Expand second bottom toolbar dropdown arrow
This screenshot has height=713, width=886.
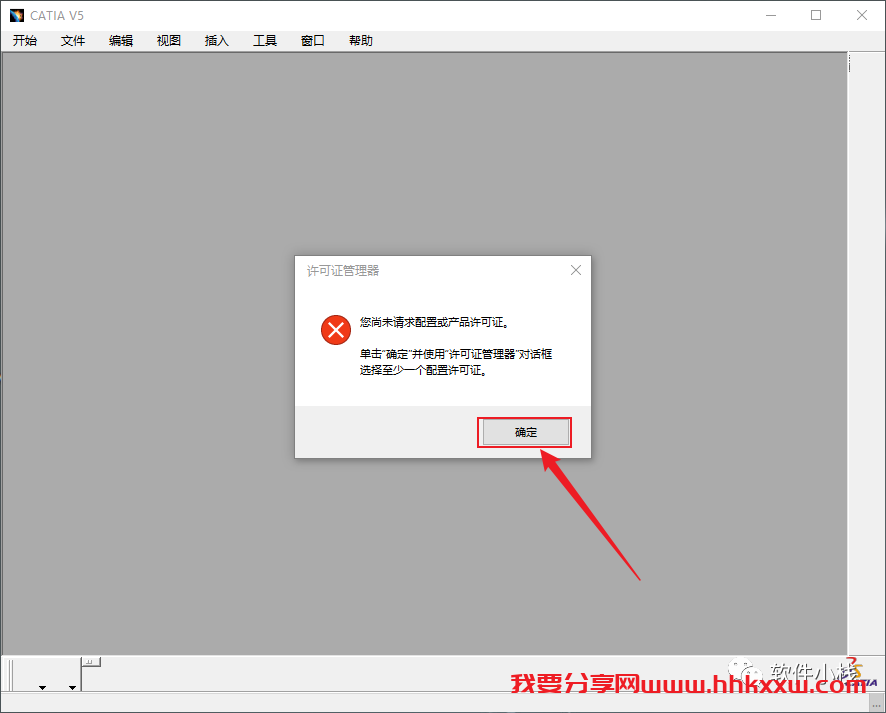(72, 688)
